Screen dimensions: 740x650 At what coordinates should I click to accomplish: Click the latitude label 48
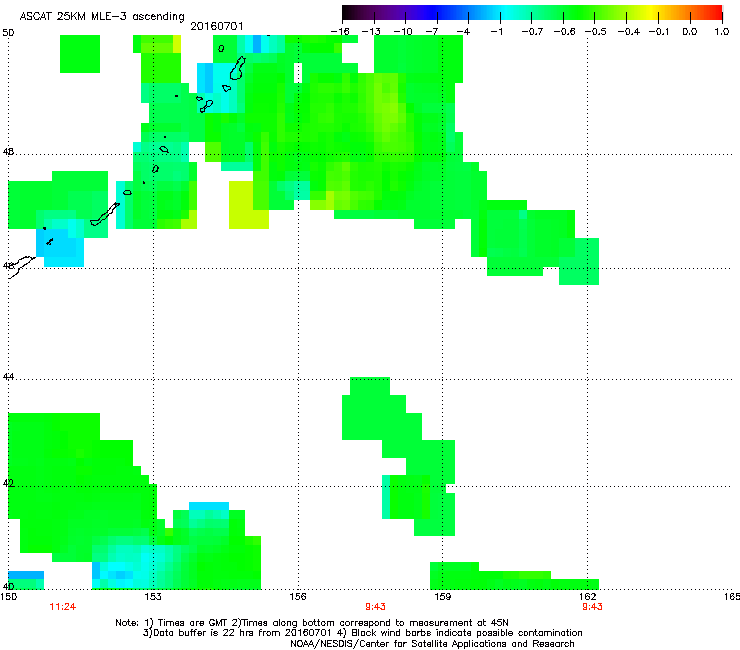(x=8, y=152)
